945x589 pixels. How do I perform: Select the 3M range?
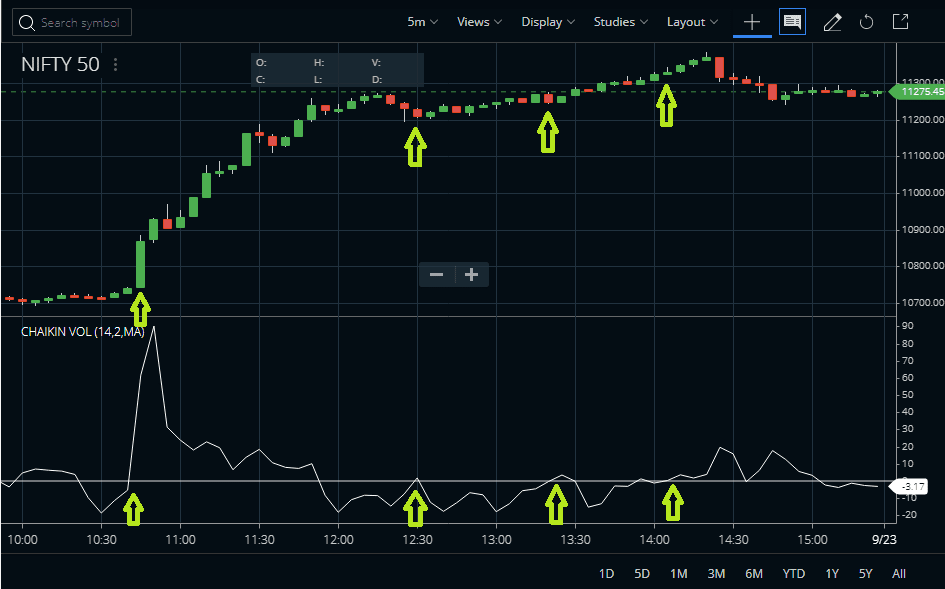(x=716, y=573)
